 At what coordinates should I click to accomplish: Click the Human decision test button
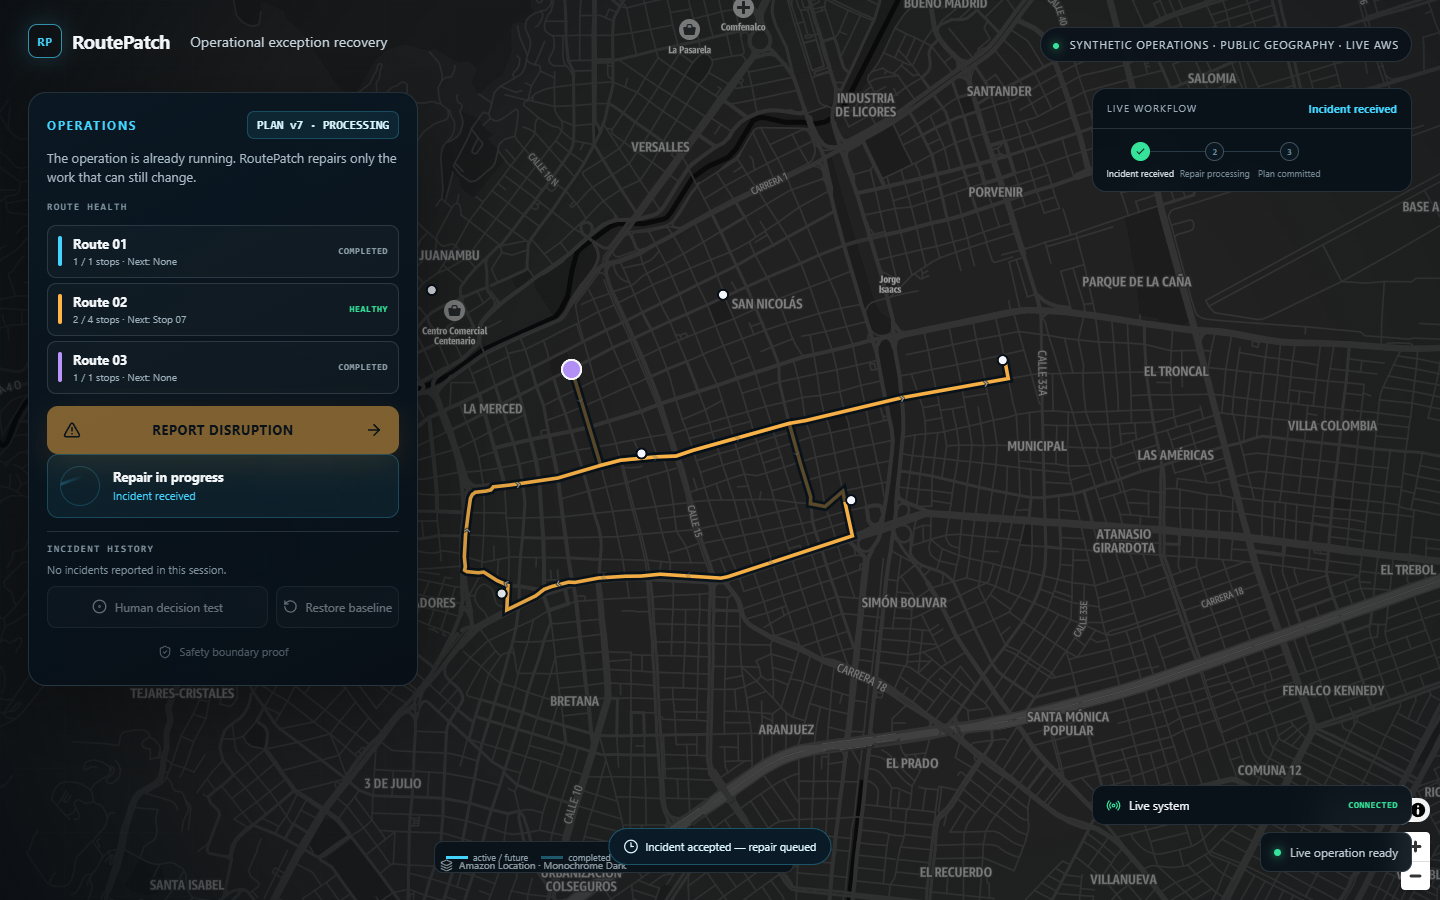click(157, 607)
